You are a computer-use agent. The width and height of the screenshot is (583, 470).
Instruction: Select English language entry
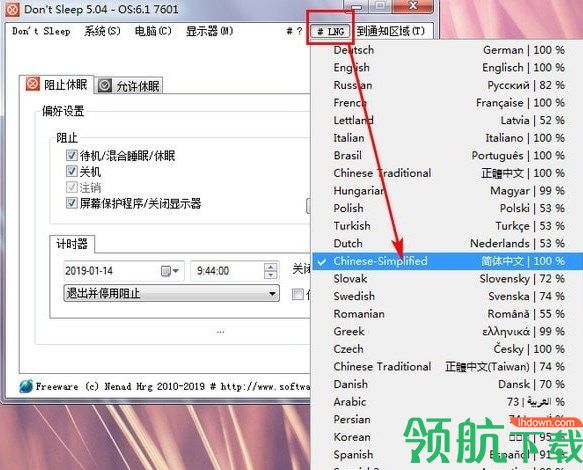(x=447, y=67)
